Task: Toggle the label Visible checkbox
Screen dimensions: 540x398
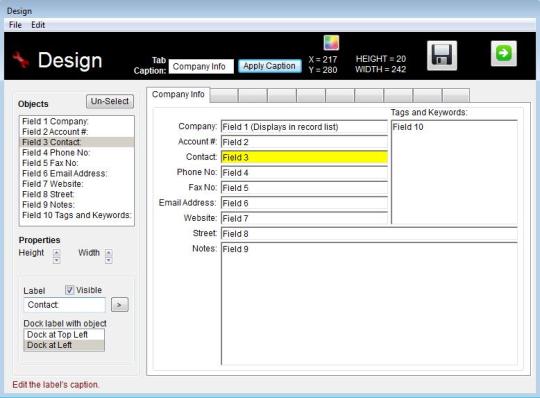Action: (70, 290)
